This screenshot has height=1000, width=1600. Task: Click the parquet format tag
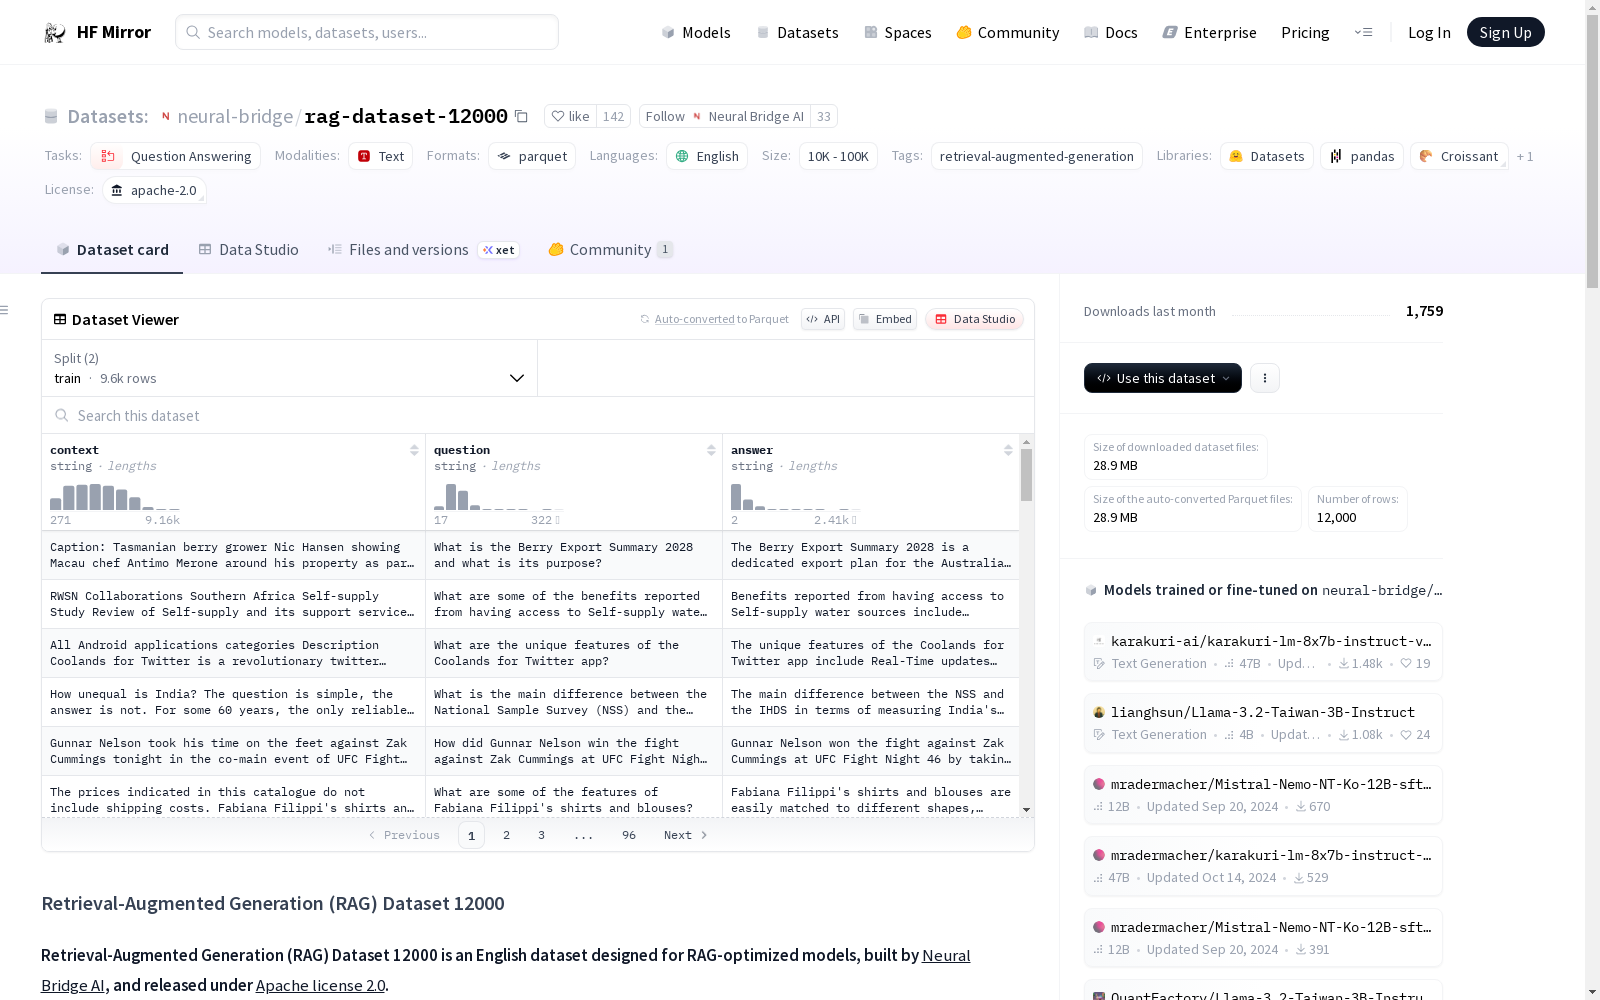click(x=532, y=156)
